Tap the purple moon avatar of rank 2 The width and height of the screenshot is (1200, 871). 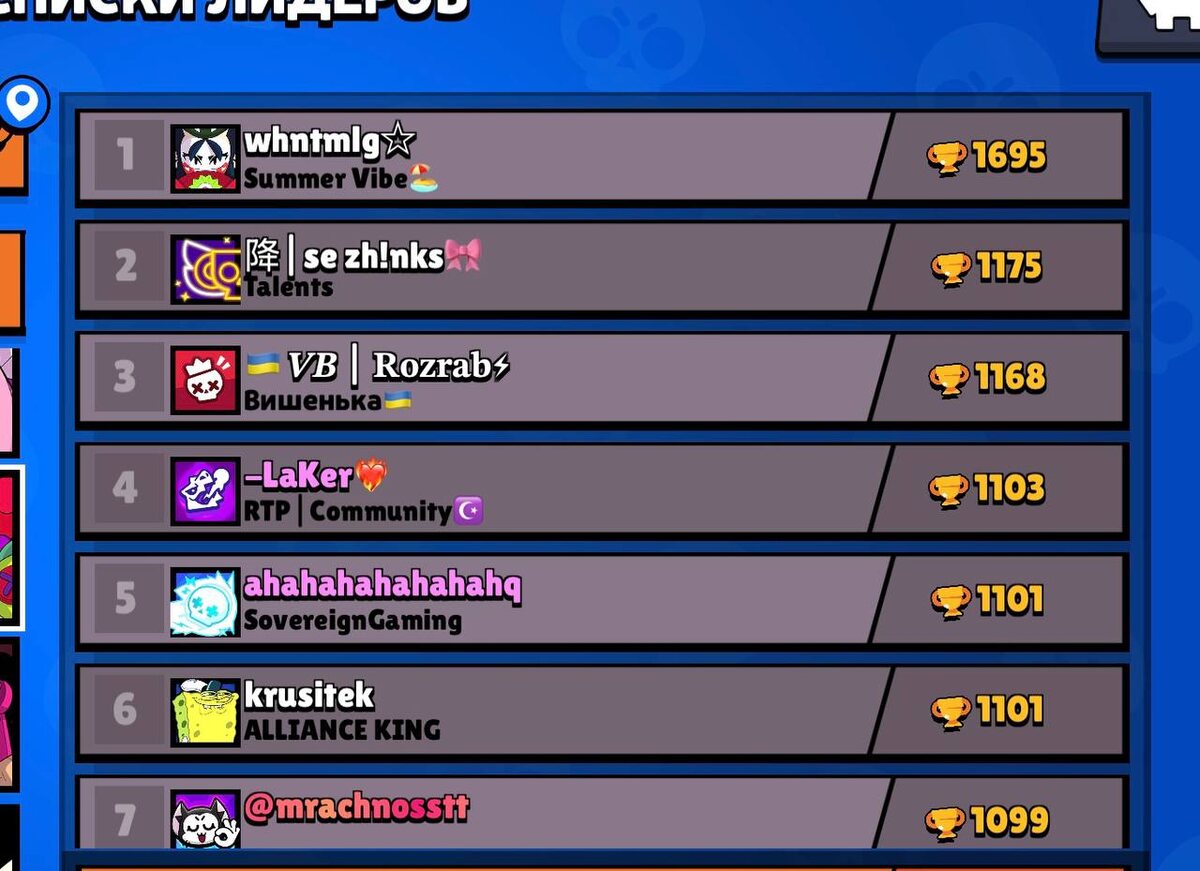[x=205, y=269]
